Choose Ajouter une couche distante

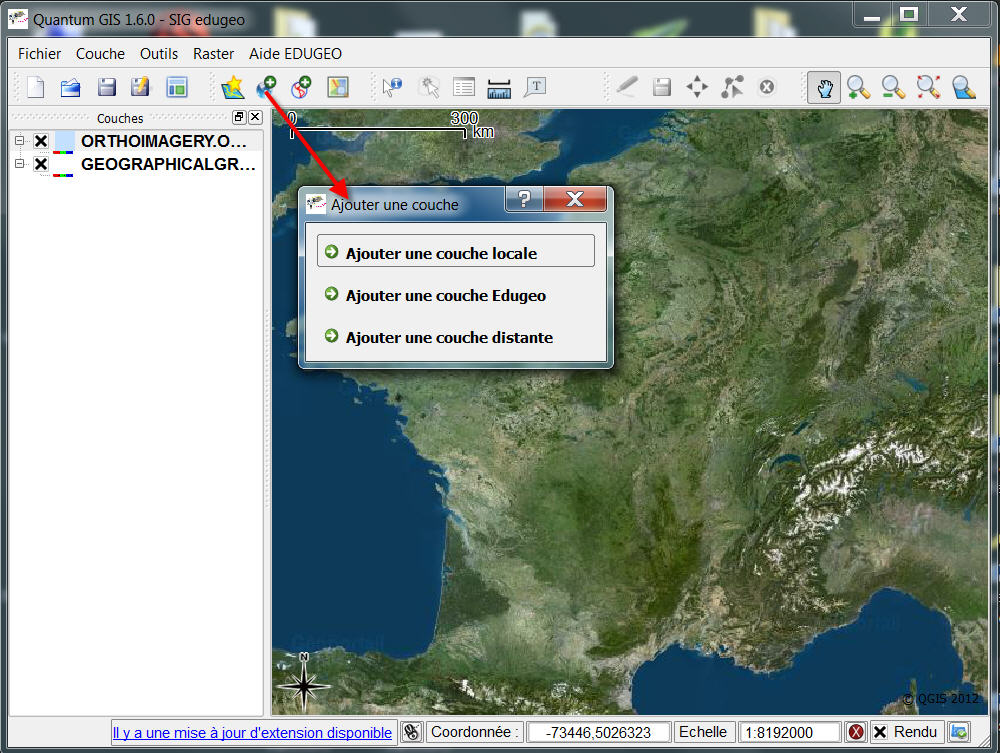coord(456,337)
